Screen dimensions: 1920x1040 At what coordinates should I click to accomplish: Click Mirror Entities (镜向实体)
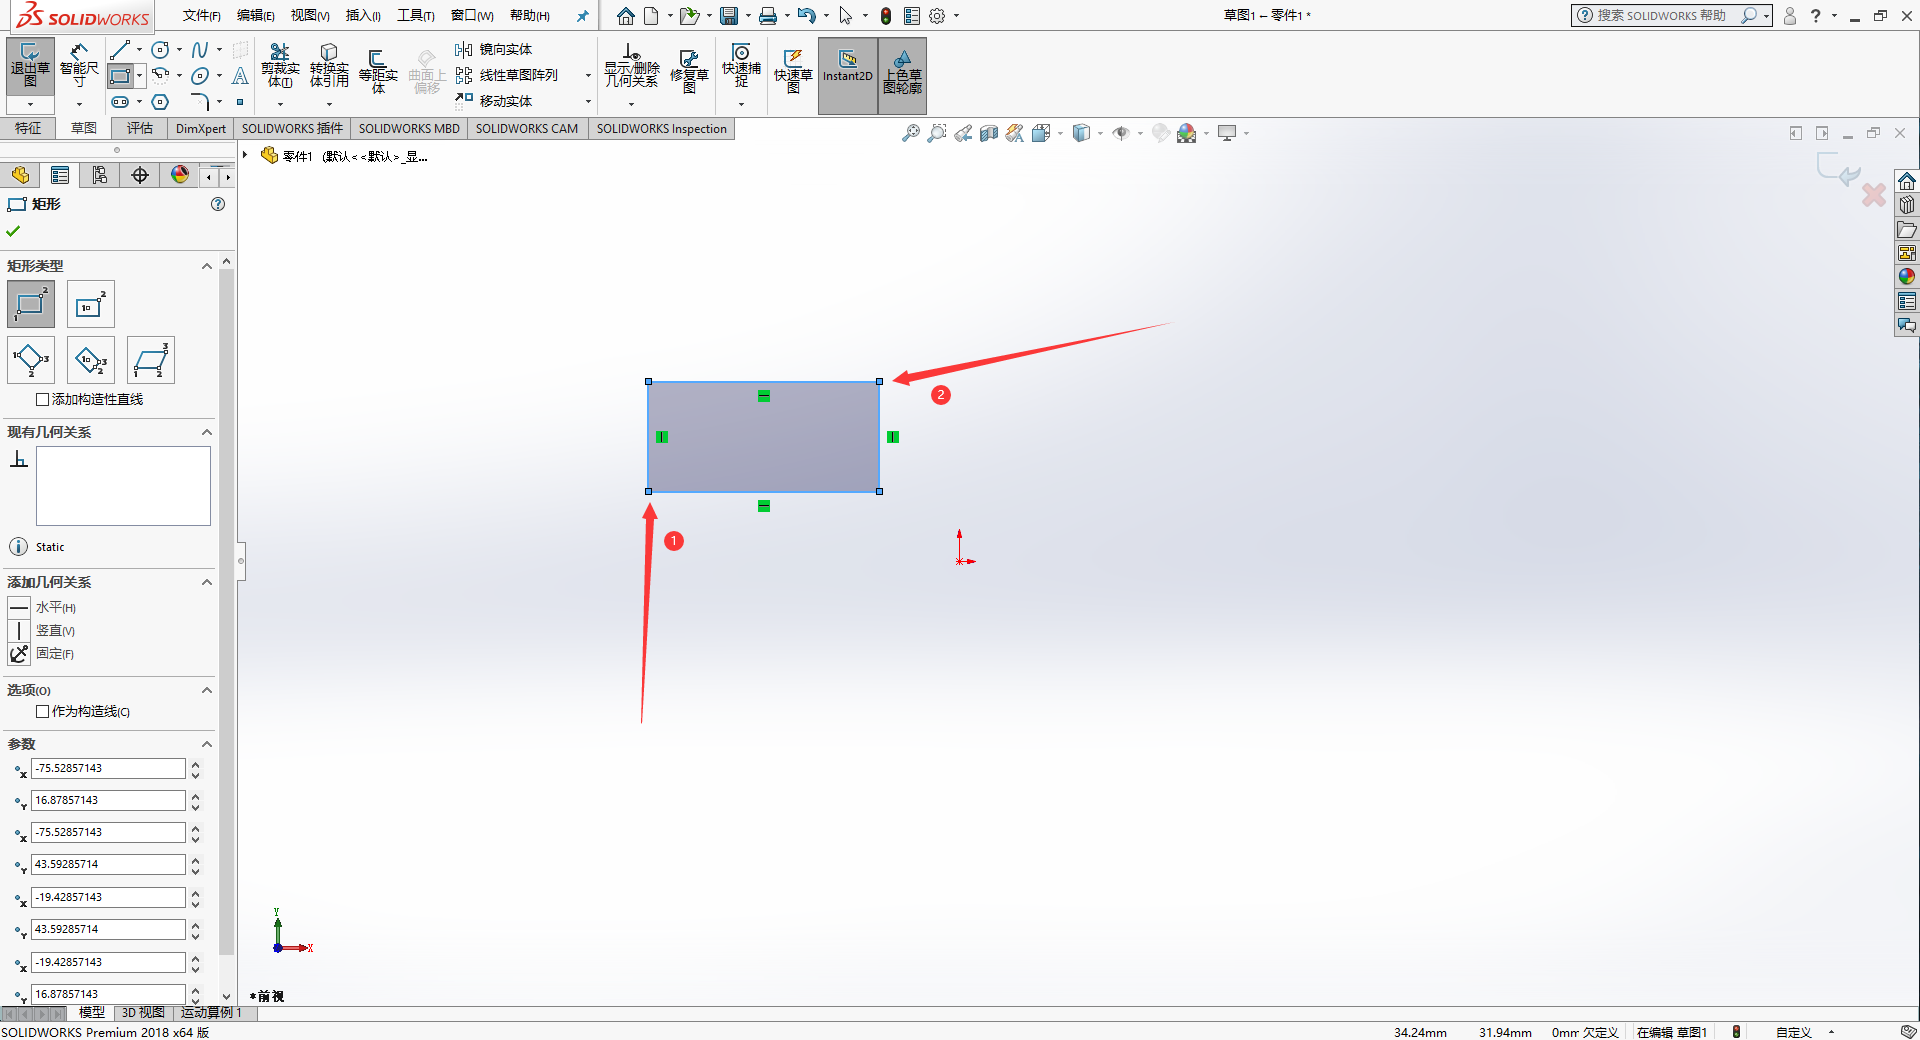[494, 49]
